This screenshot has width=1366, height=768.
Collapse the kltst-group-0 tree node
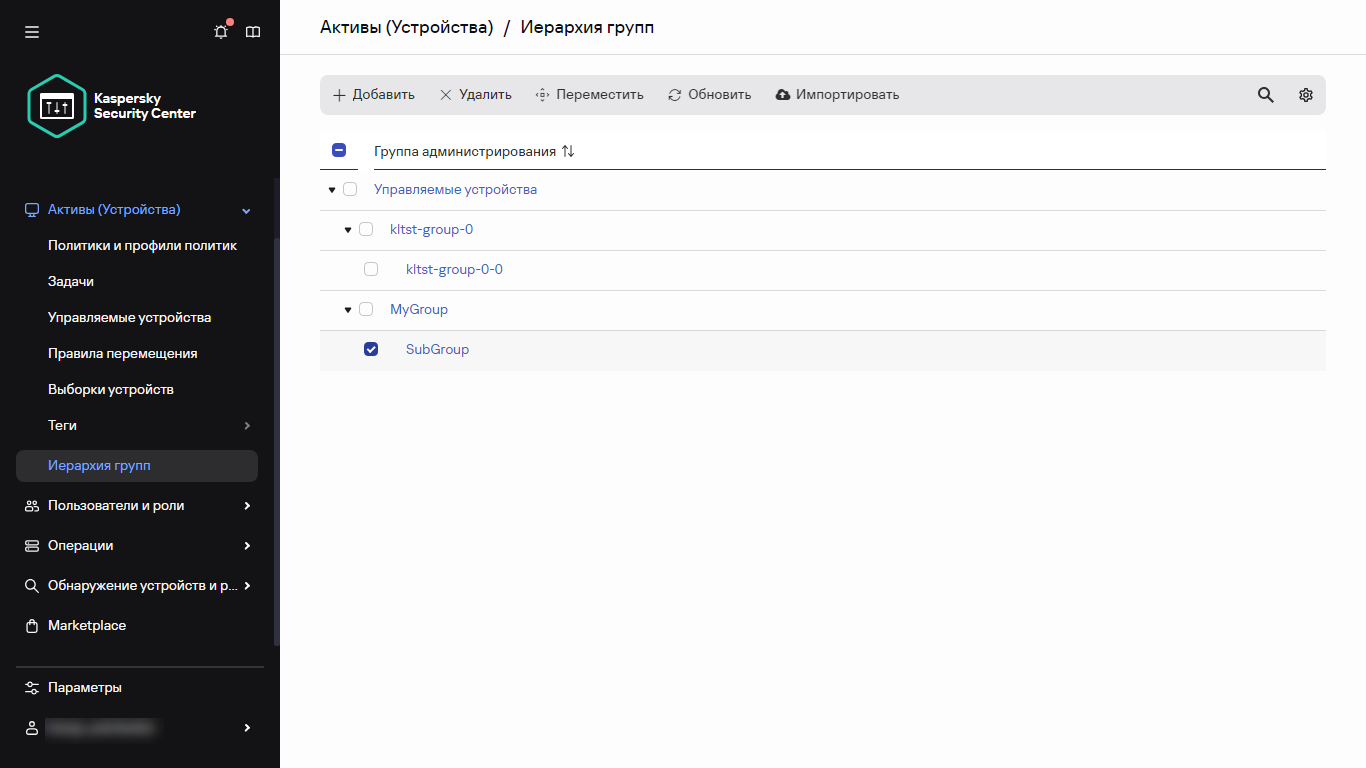coord(347,229)
